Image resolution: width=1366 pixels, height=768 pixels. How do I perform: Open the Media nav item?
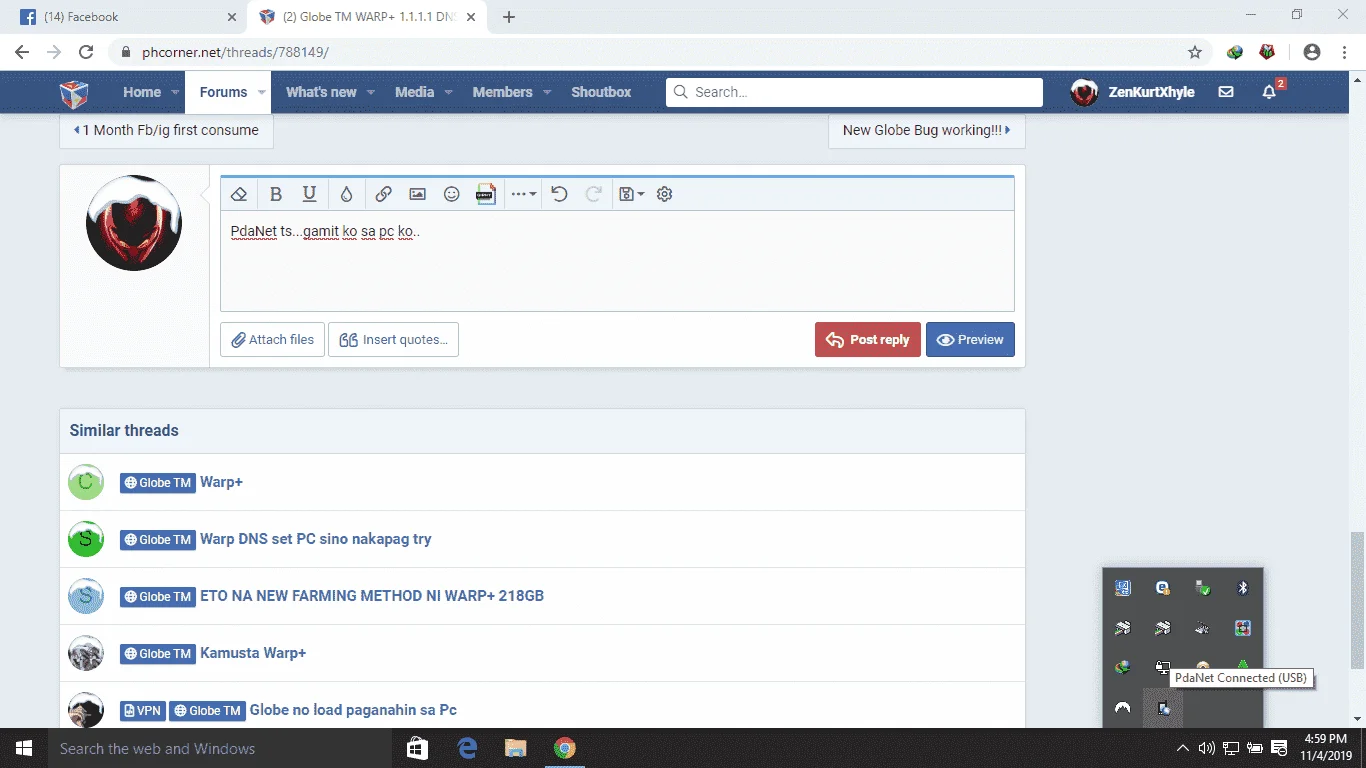coord(414,92)
